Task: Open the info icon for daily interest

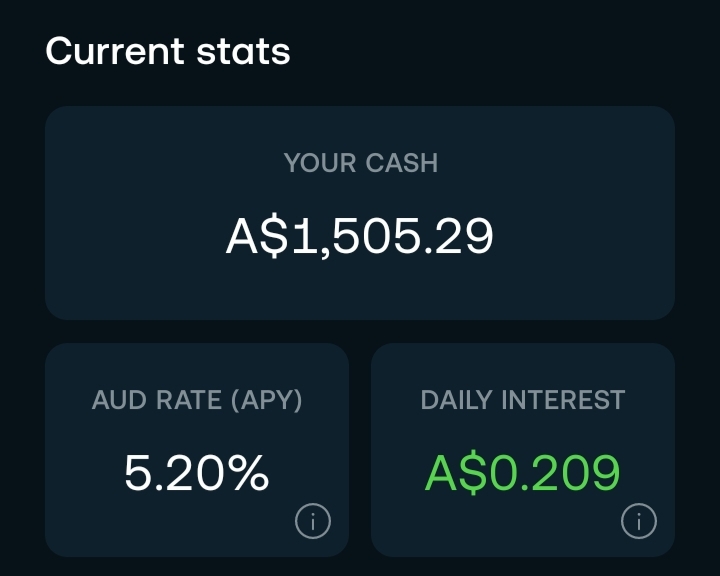Action: [x=639, y=521]
